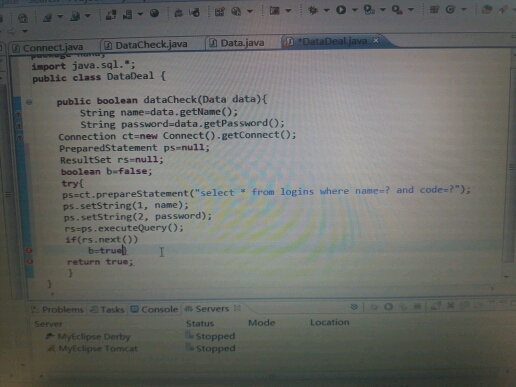Click the Stop server square icon

coord(417,306)
